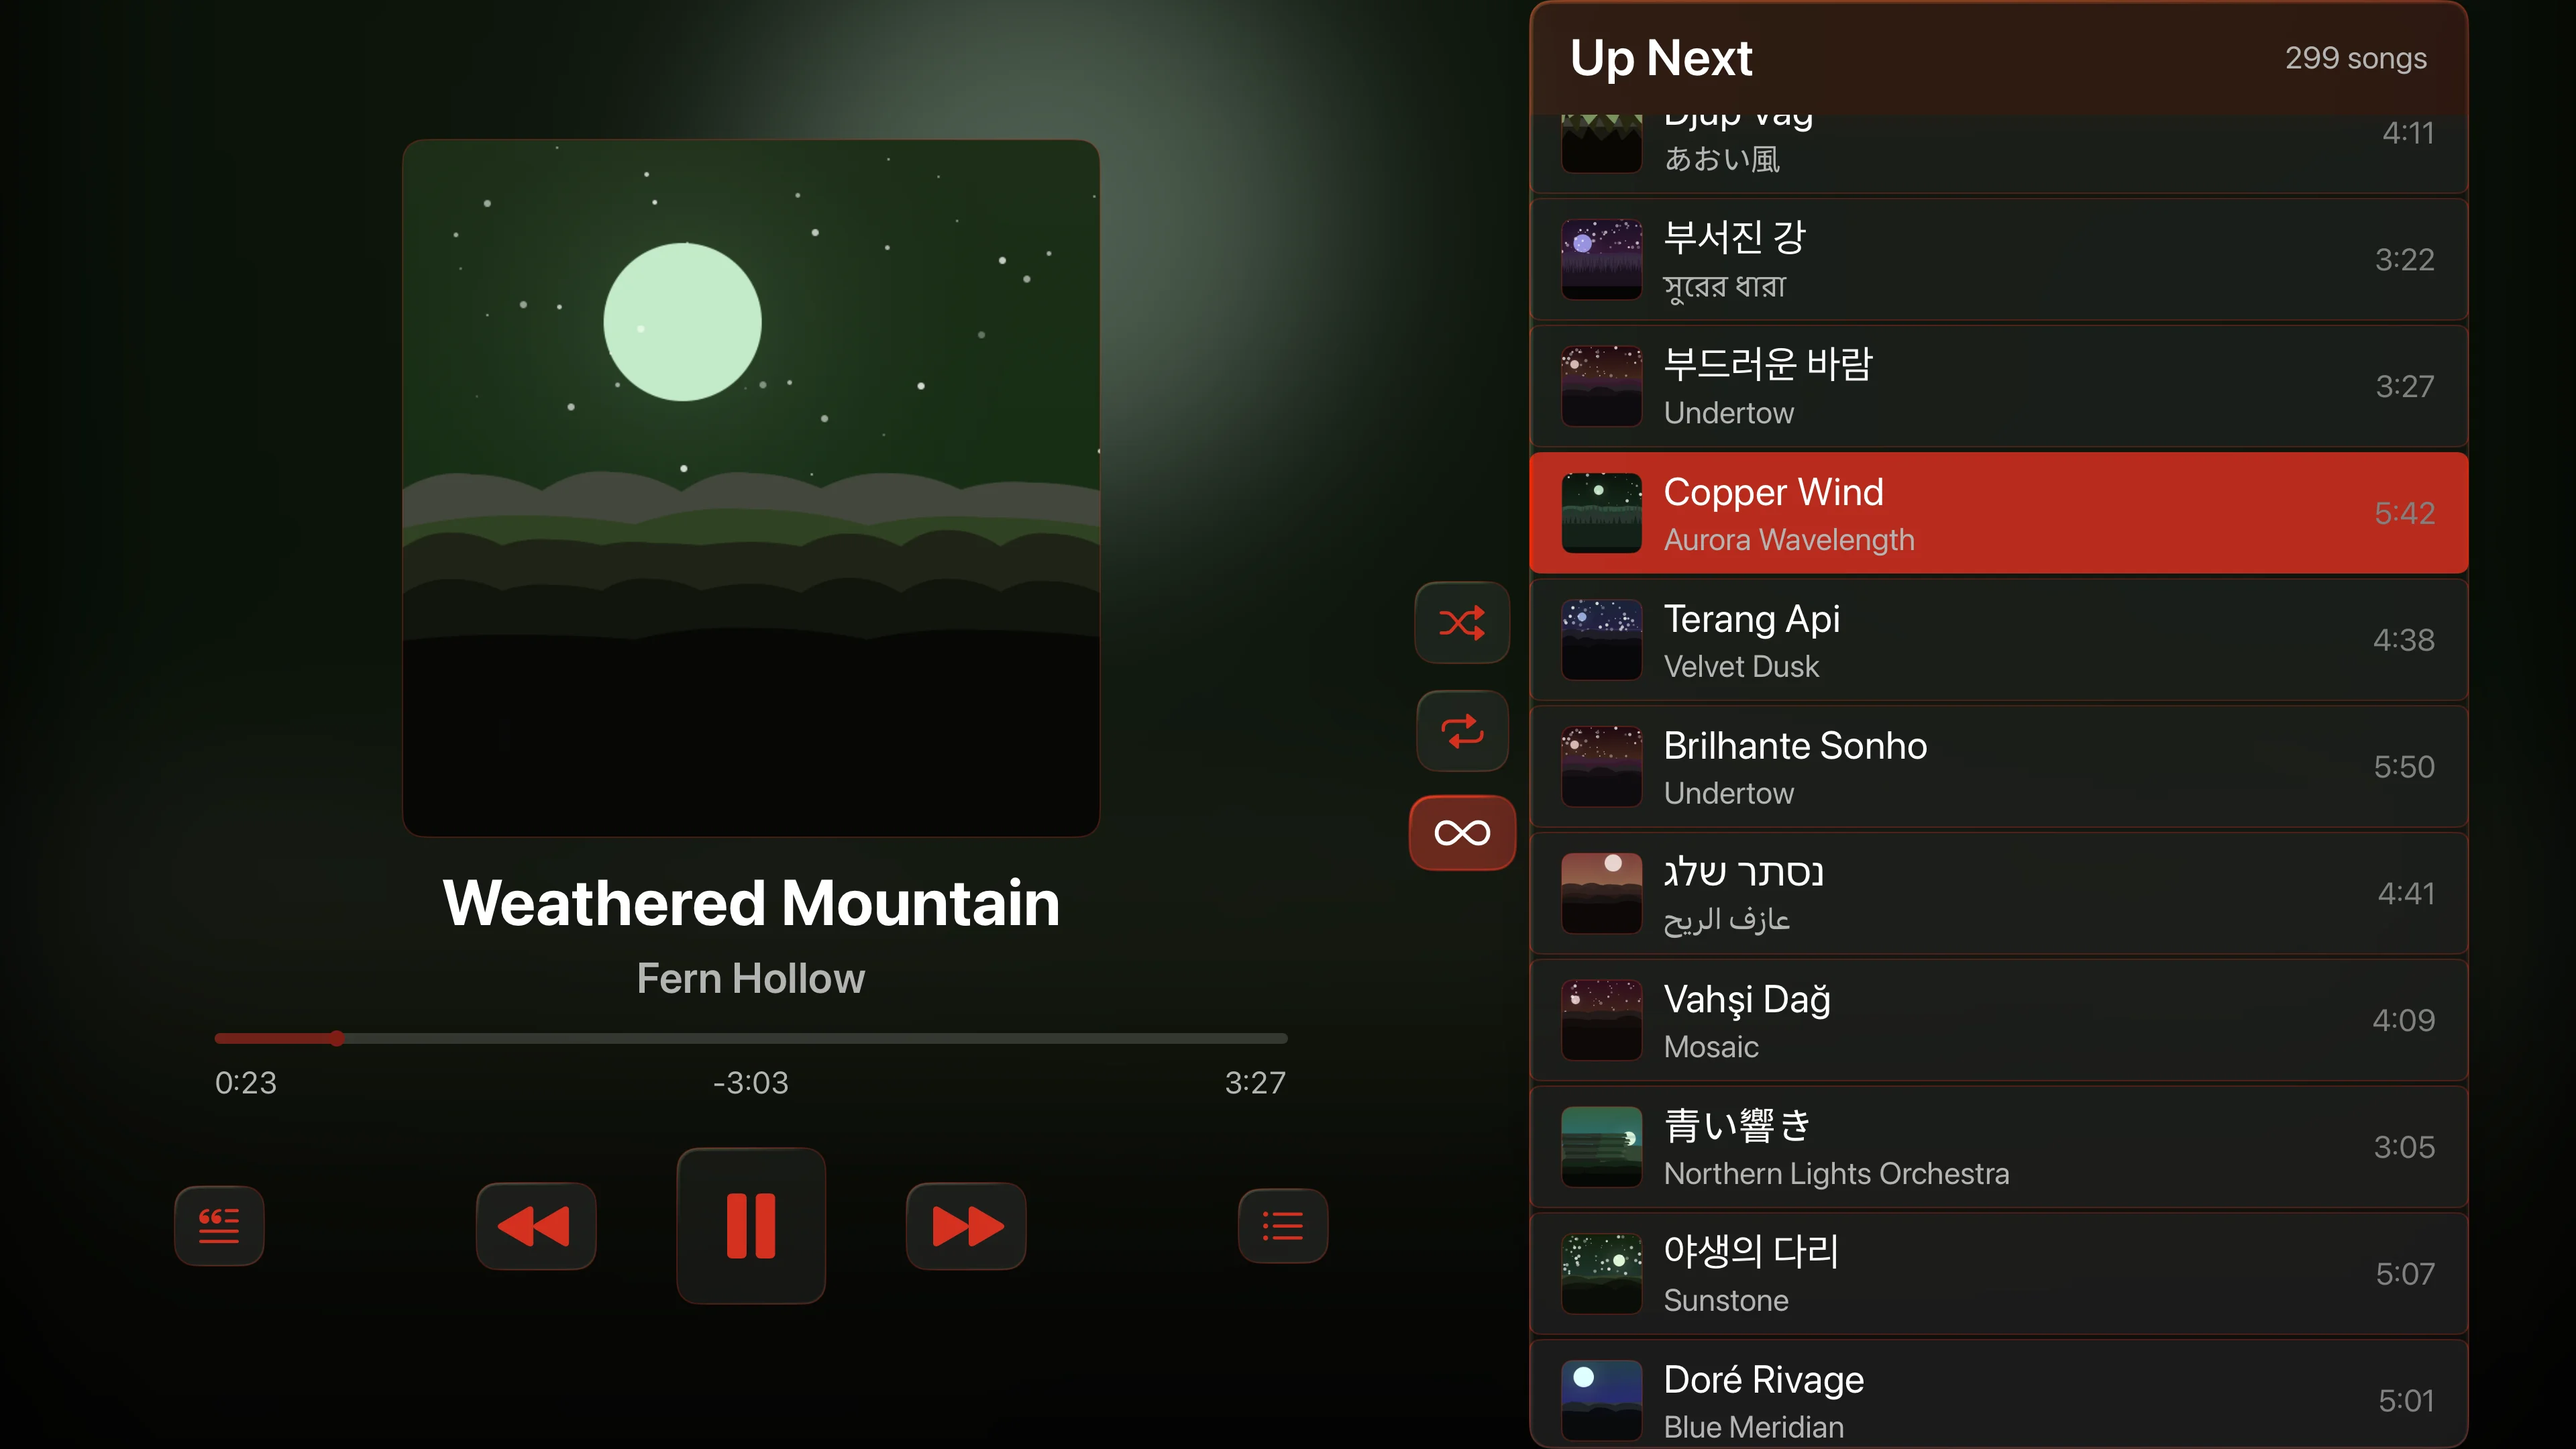Disable the infinity autoplay button
This screenshot has width=2576, height=1449.
click(1462, 833)
